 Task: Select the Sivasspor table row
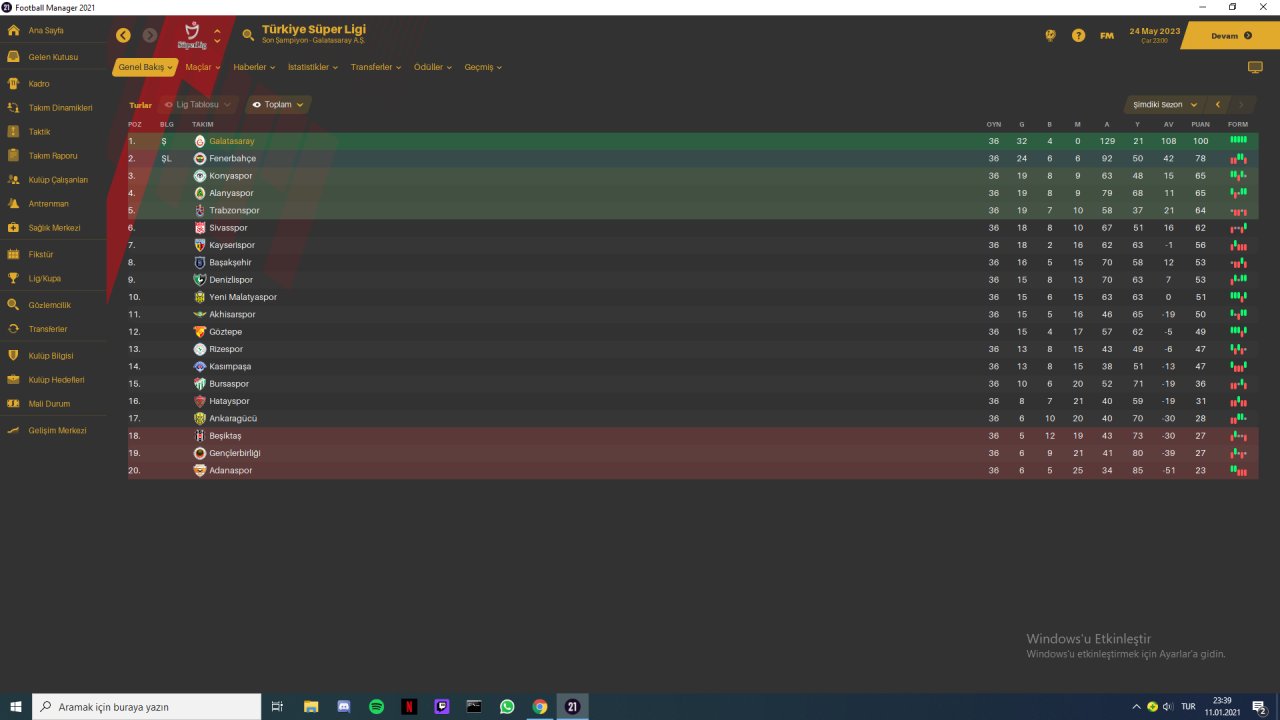pos(693,228)
